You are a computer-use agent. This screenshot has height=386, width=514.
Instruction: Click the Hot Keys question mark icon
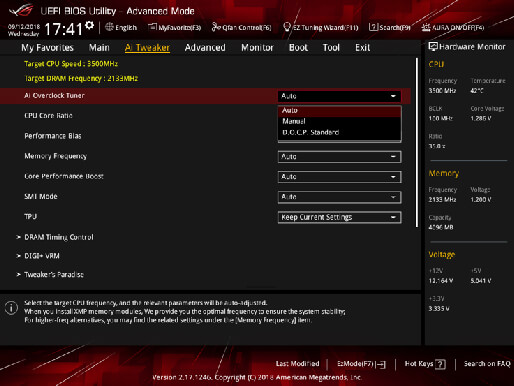(440, 364)
